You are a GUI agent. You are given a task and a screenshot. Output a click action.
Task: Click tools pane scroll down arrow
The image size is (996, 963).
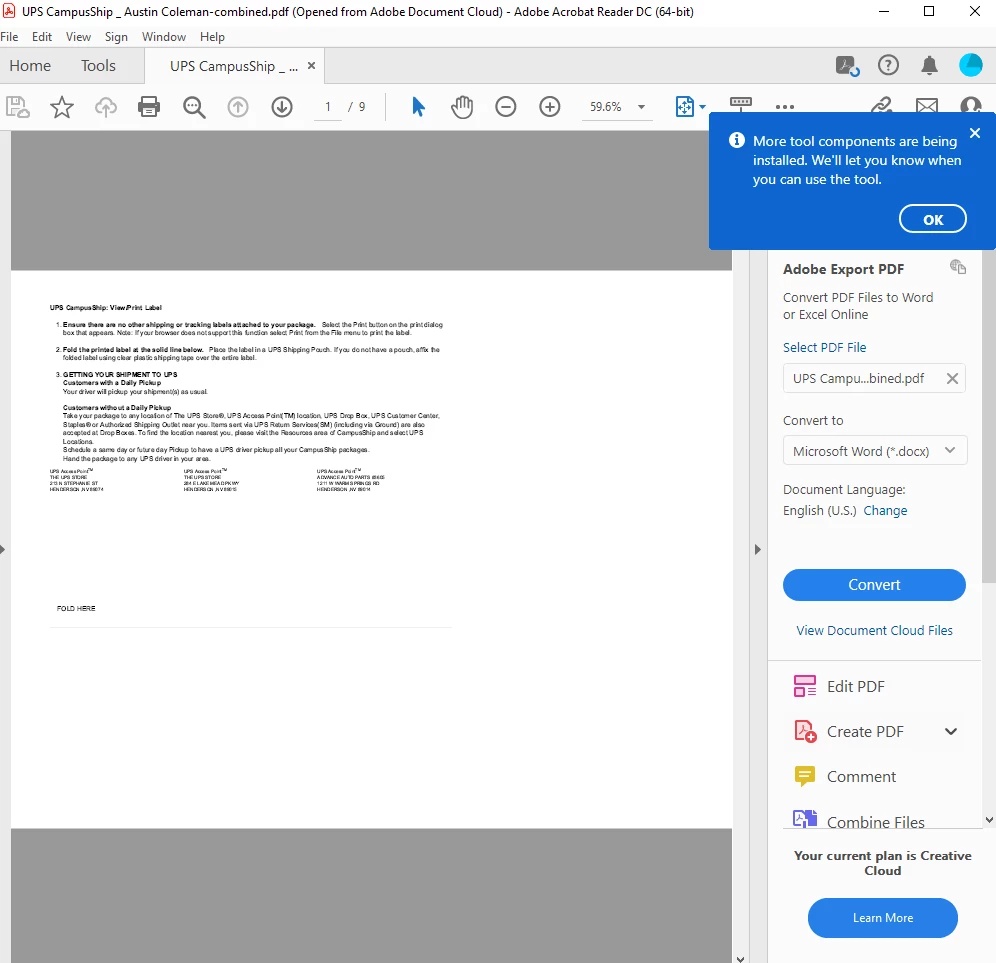(x=989, y=820)
